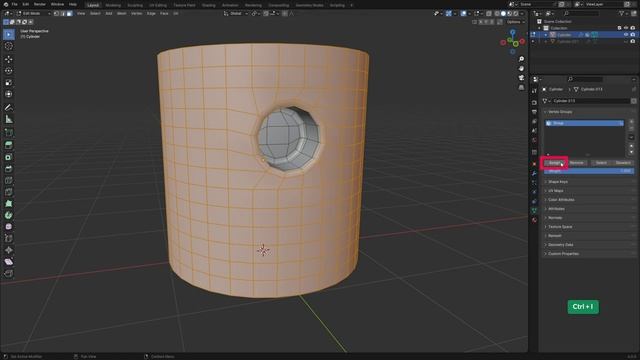This screenshot has height=360, width=640.
Task: Toggle X-ray display in viewport header
Action: point(489,13)
